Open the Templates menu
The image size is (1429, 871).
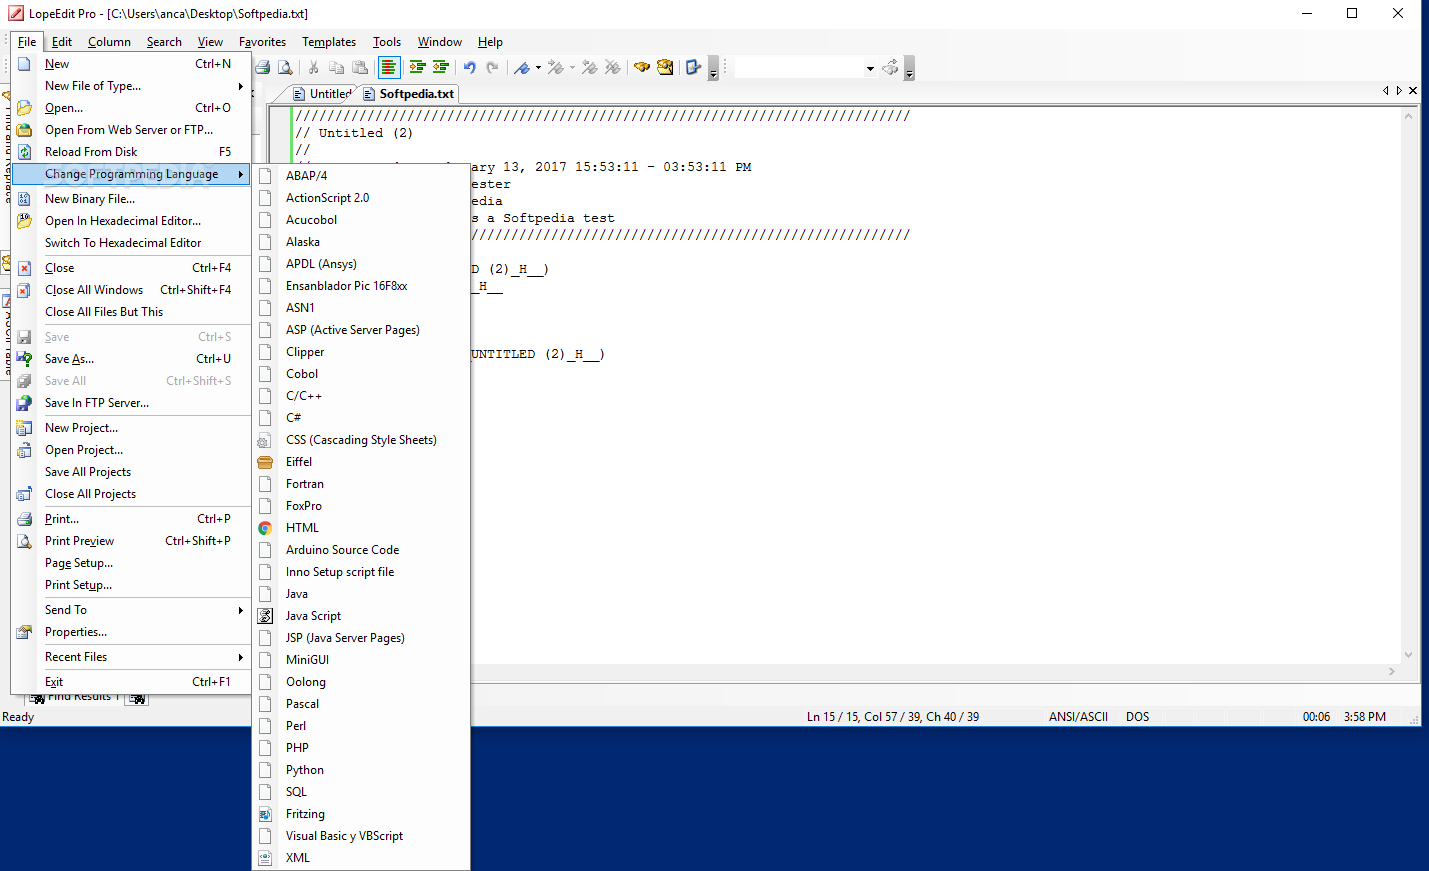(329, 42)
